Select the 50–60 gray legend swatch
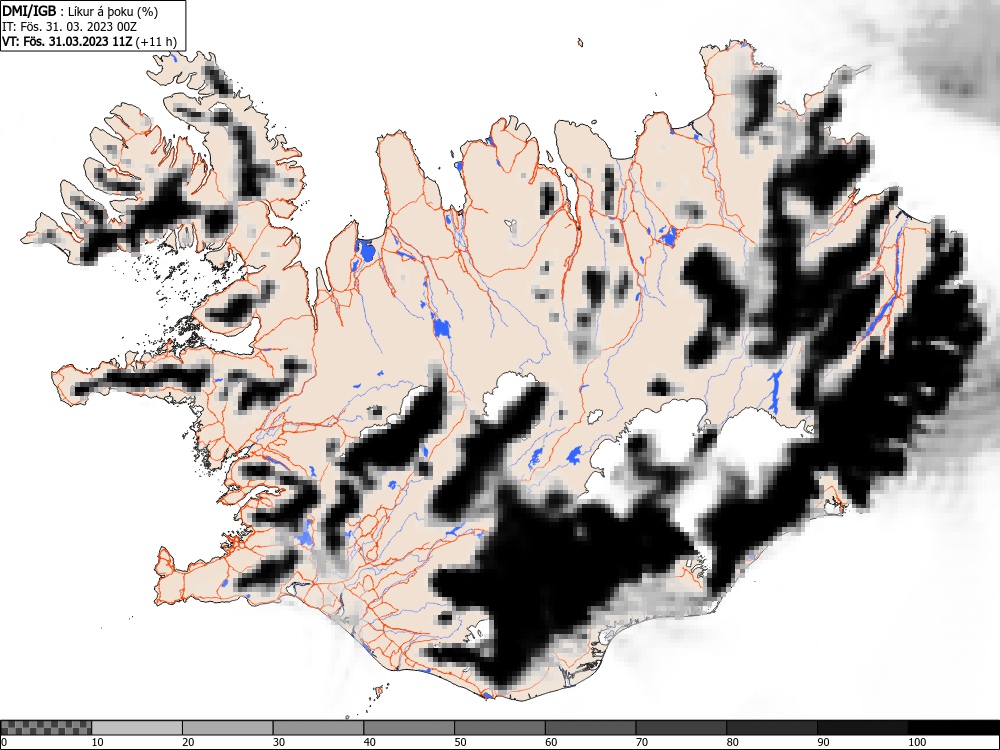Viewport: 1000px width, 750px height. pyautogui.click(x=499, y=728)
